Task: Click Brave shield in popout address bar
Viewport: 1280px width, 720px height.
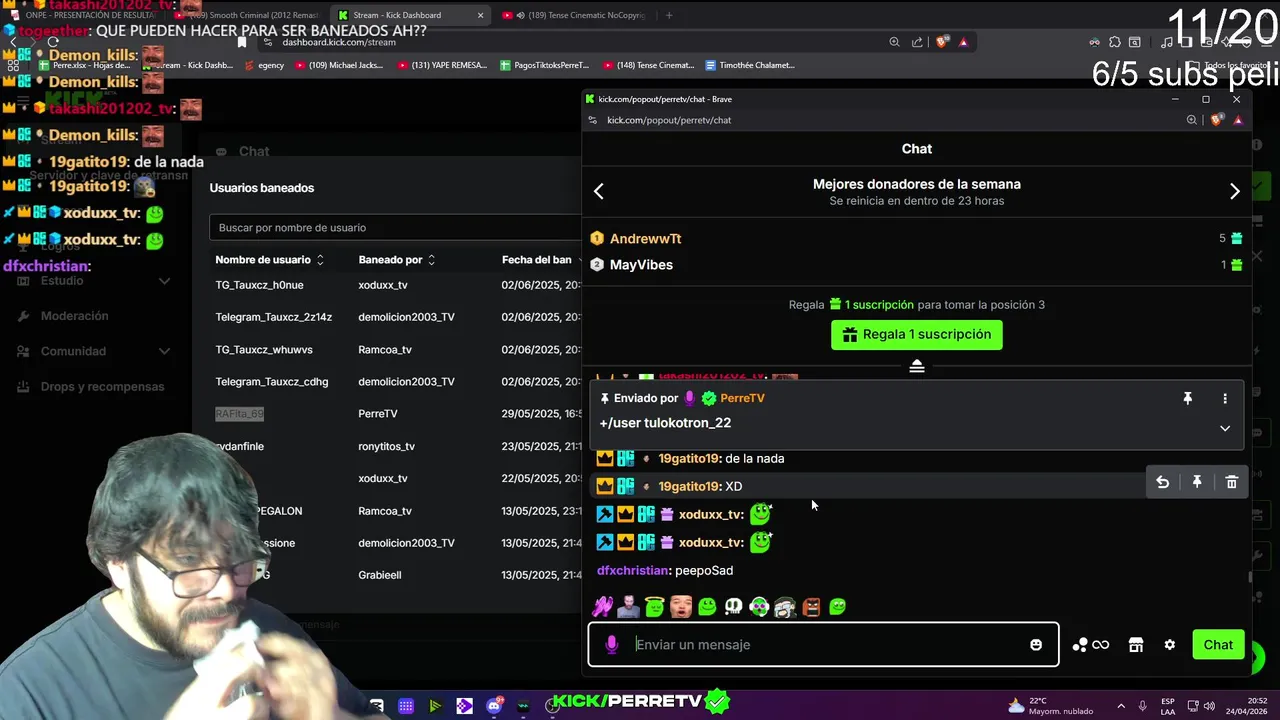Action: tap(1216, 120)
